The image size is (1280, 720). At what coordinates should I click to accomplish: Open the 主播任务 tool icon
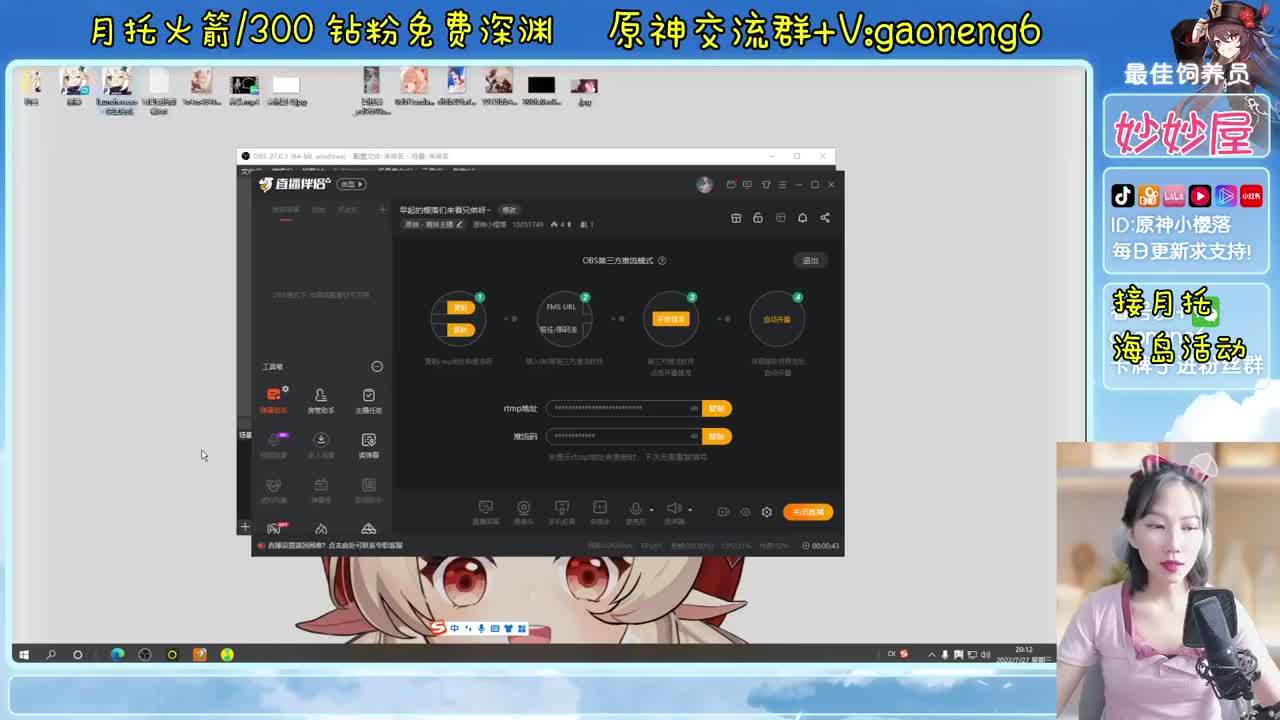click(368, 400)
